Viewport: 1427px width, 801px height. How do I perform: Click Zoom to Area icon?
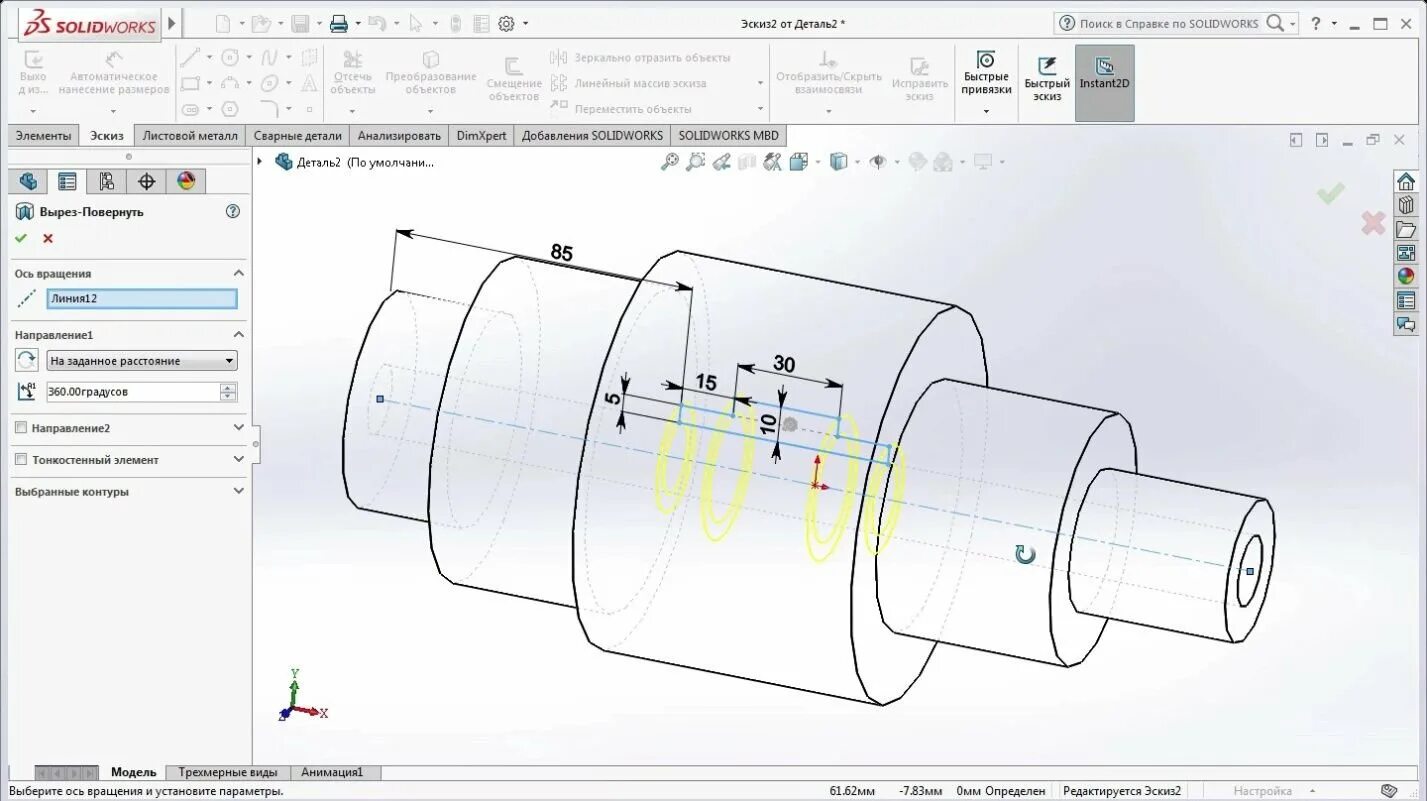[x=695, y=161]
